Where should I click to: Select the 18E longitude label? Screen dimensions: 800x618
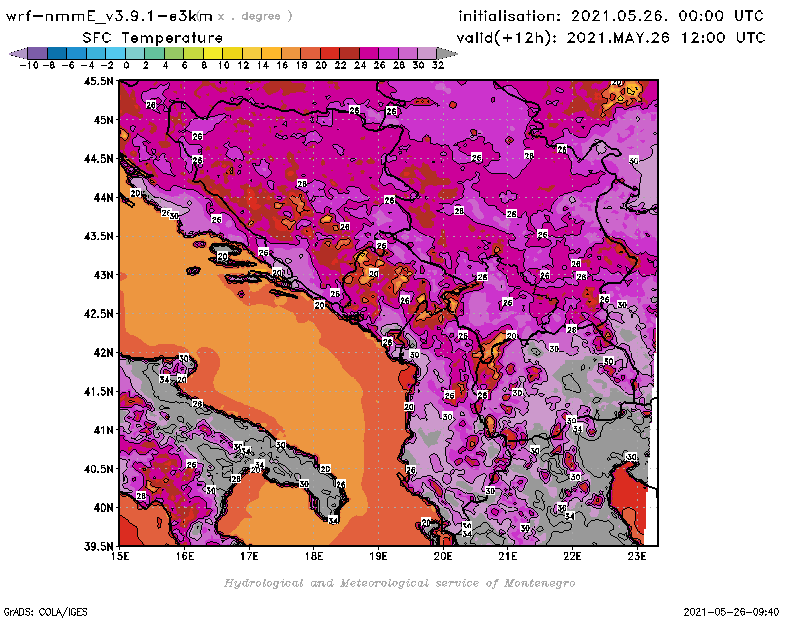[314, 556]
